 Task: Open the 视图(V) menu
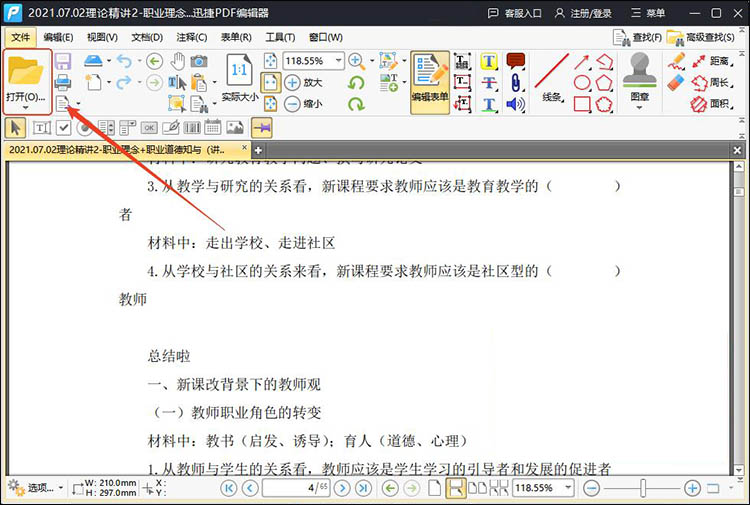pos(102,37)
